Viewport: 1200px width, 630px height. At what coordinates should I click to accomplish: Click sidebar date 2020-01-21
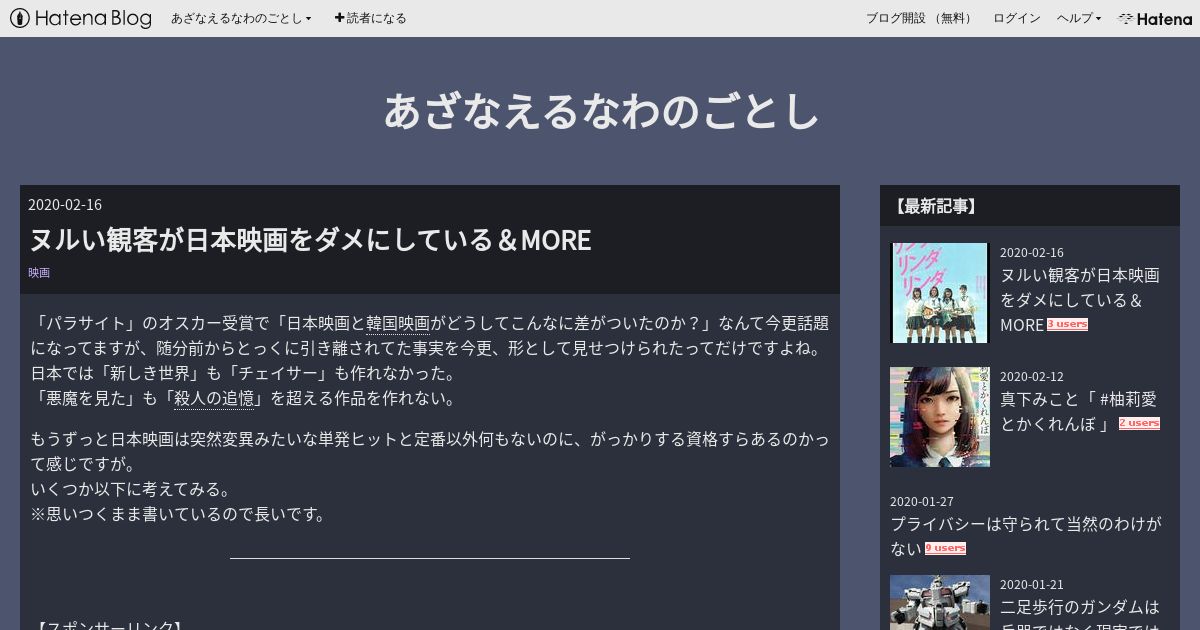tap(1032, 584)
